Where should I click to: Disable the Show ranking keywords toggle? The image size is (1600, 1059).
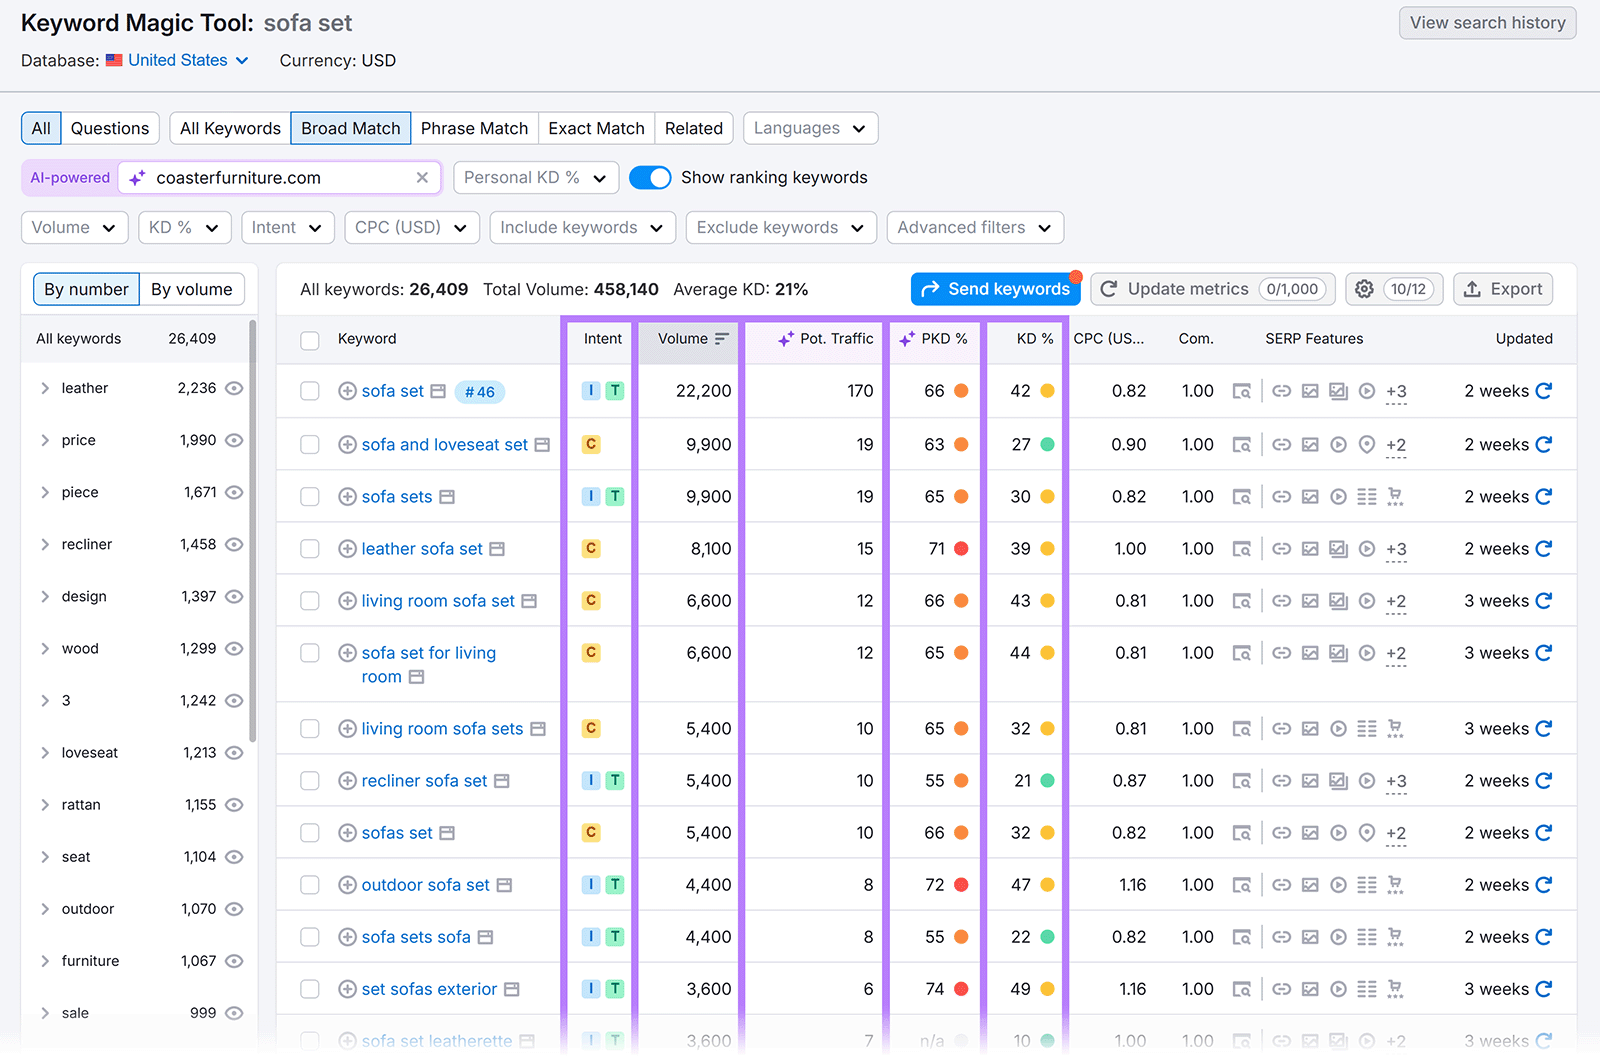(650, 177)
